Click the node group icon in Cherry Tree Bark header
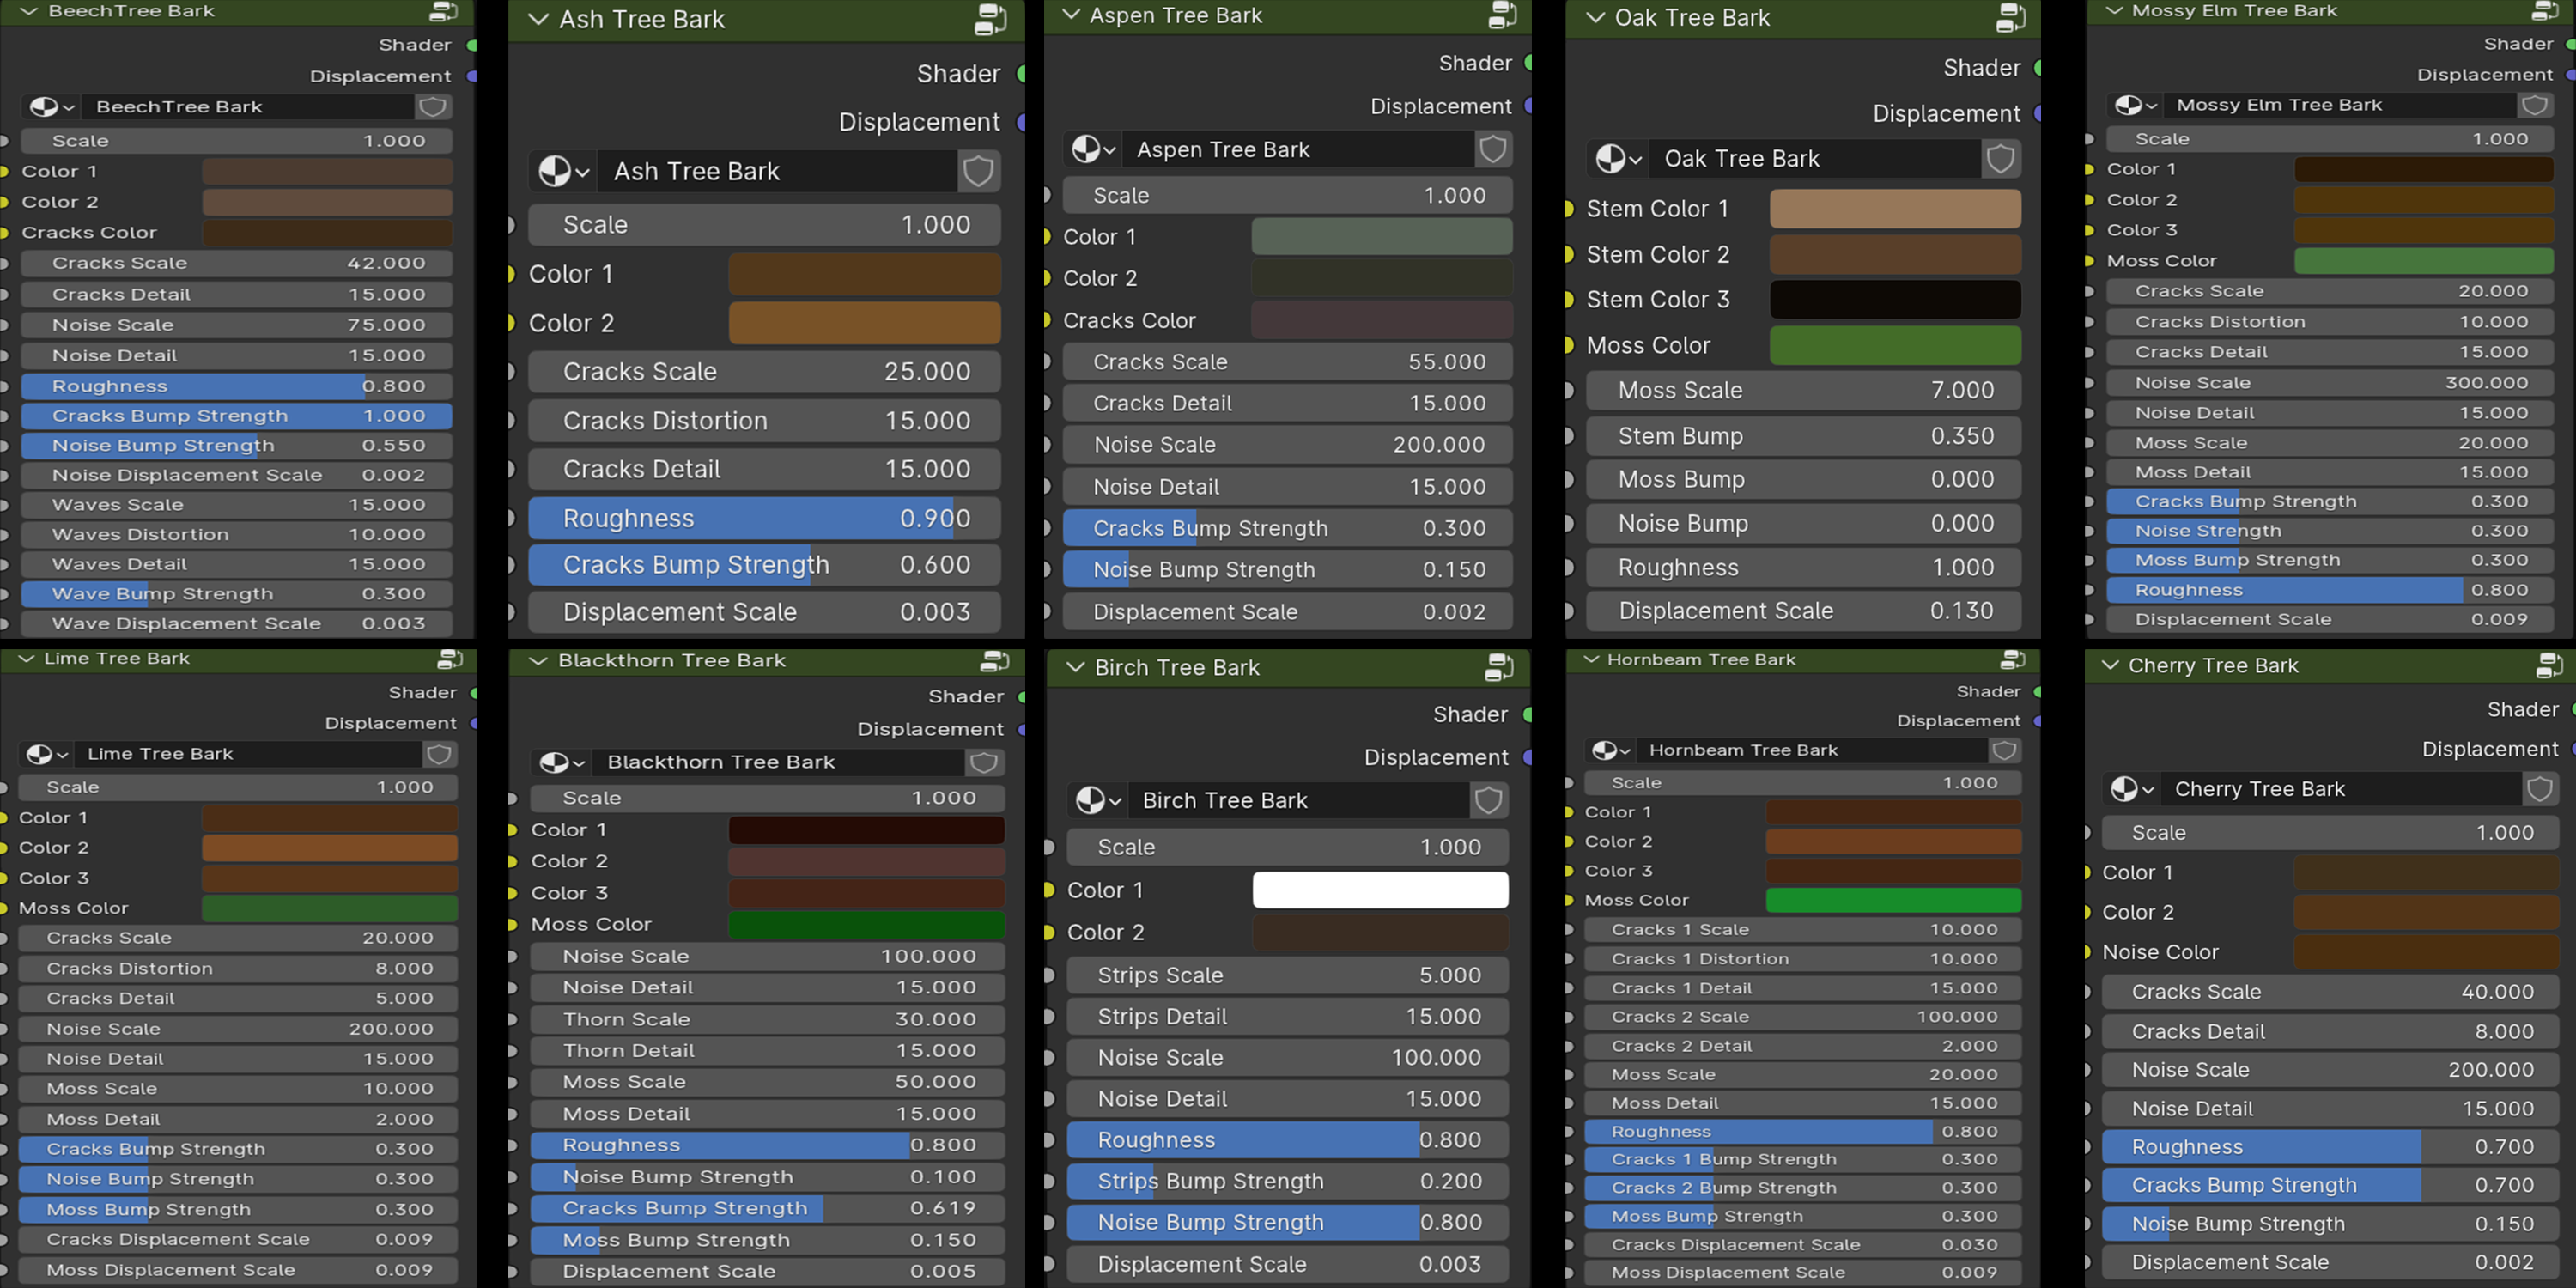 coord(2550,665)
